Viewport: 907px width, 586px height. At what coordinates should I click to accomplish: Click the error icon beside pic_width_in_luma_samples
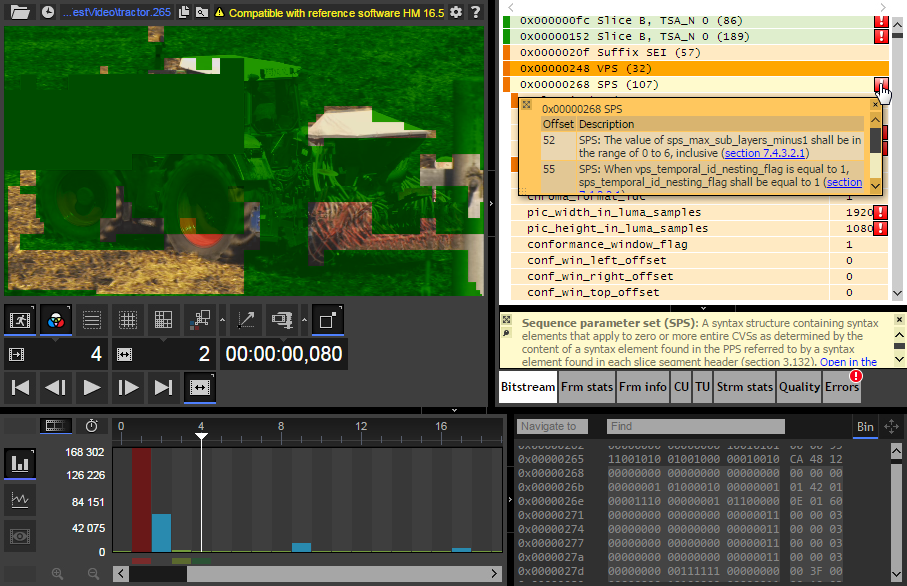coord(880,212)
